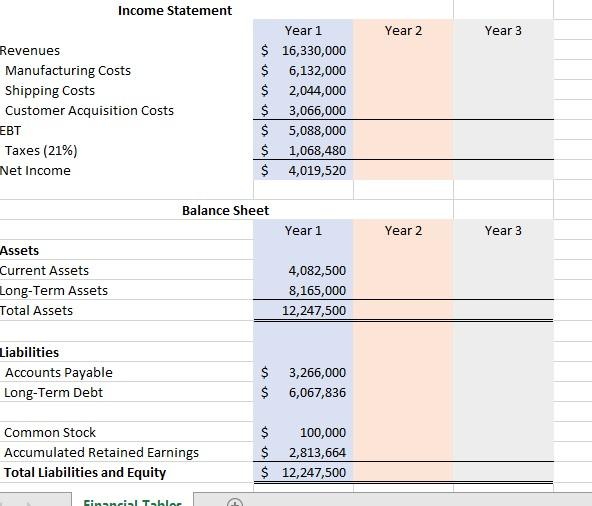
Task: Select Income Statement Year 3 header
Action: click(503, 31)
